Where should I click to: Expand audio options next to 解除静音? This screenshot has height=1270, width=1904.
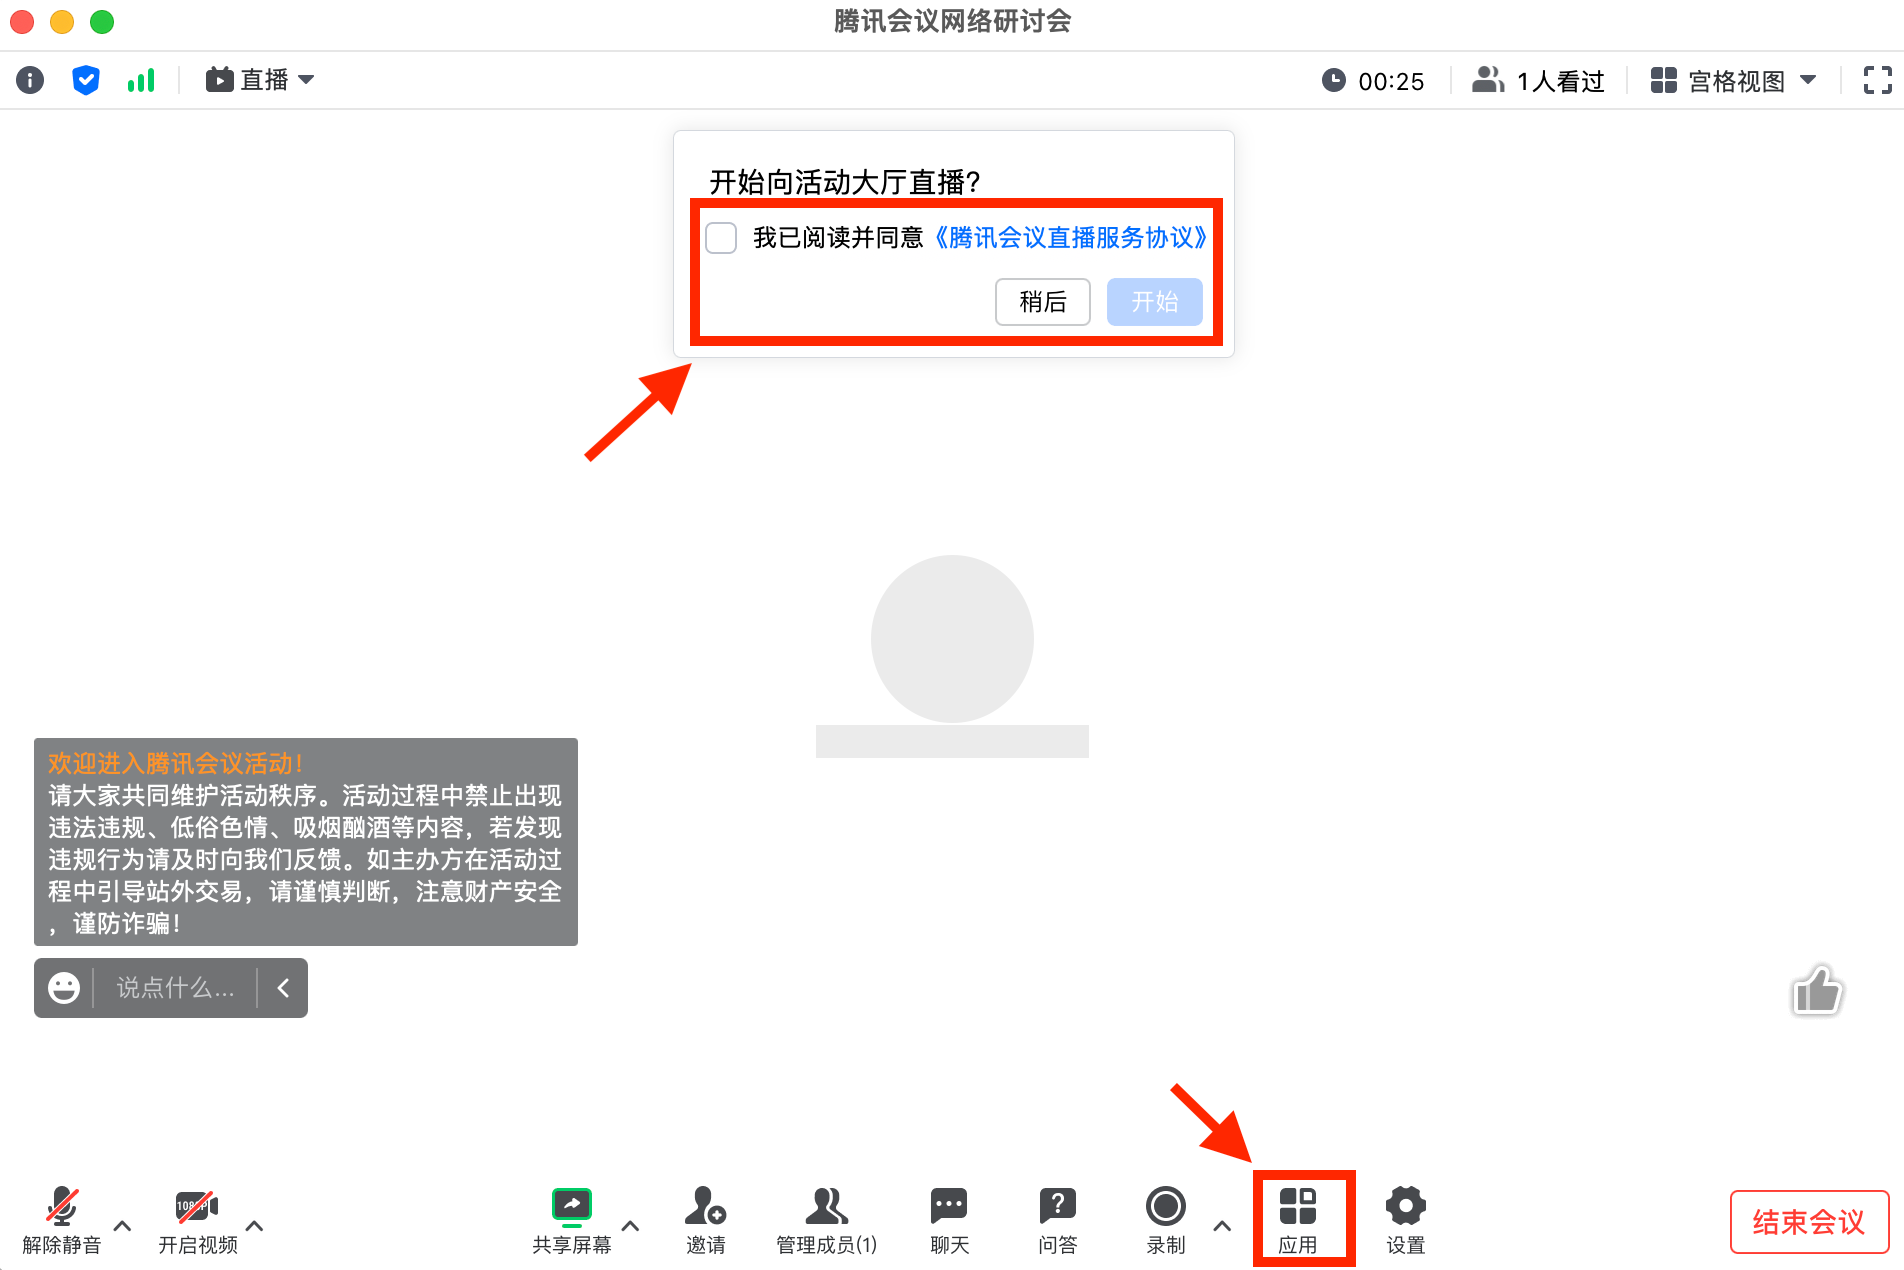tap(123, 1225)
